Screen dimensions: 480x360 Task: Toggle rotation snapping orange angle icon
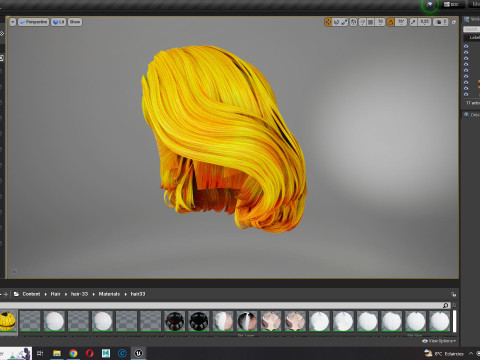(391, 22)
